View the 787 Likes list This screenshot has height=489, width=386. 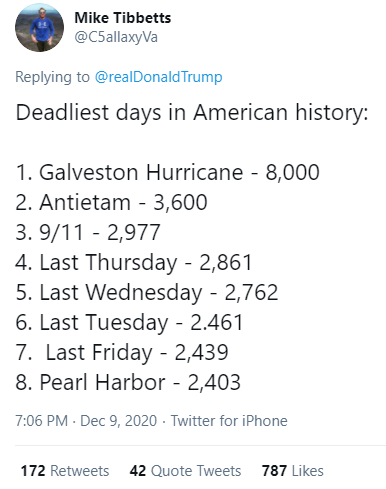tap(293, 471)
